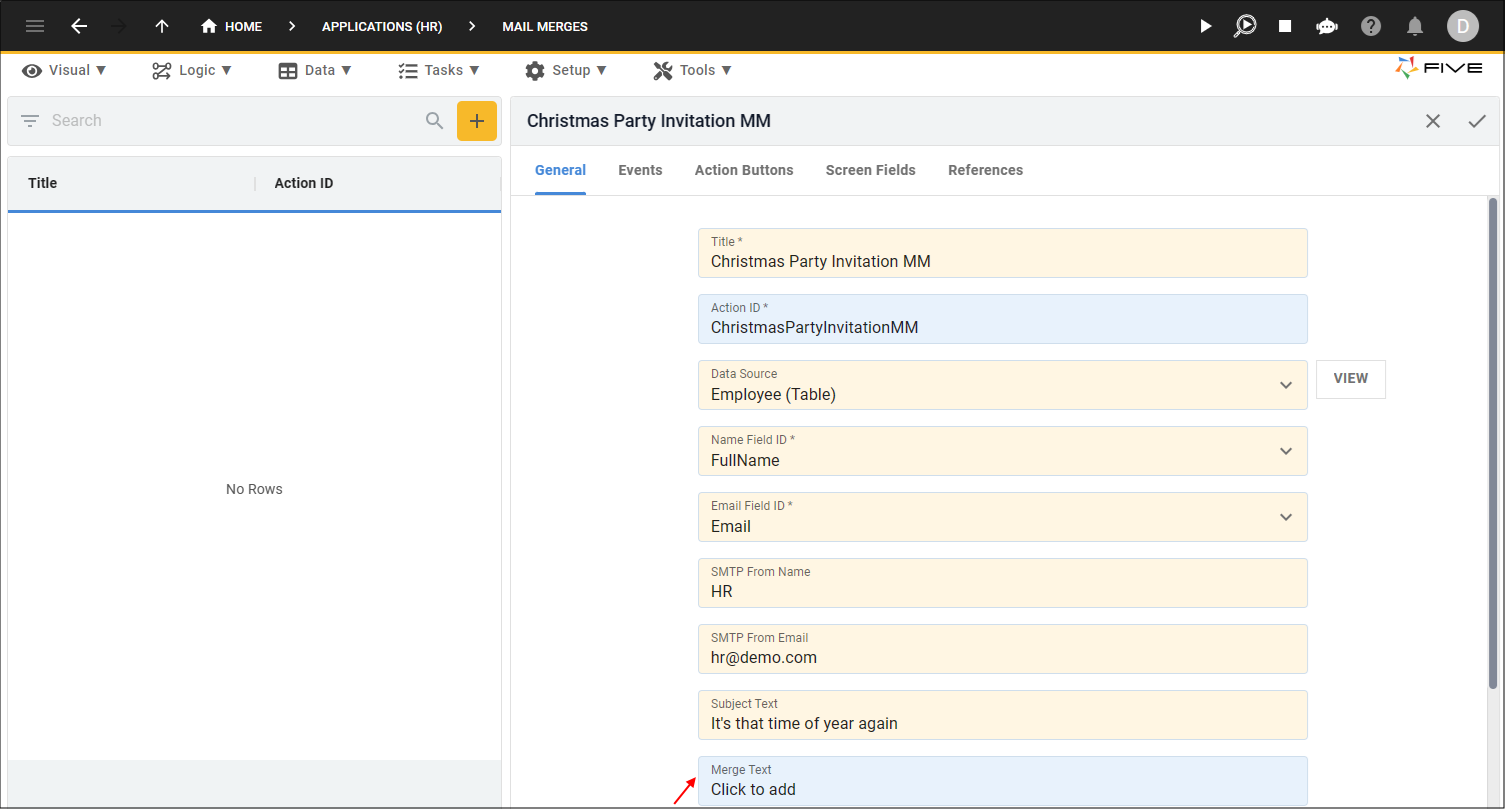1505x809 pixels.
Task: Open the hamburger menu icon
Action: point(35,26)
